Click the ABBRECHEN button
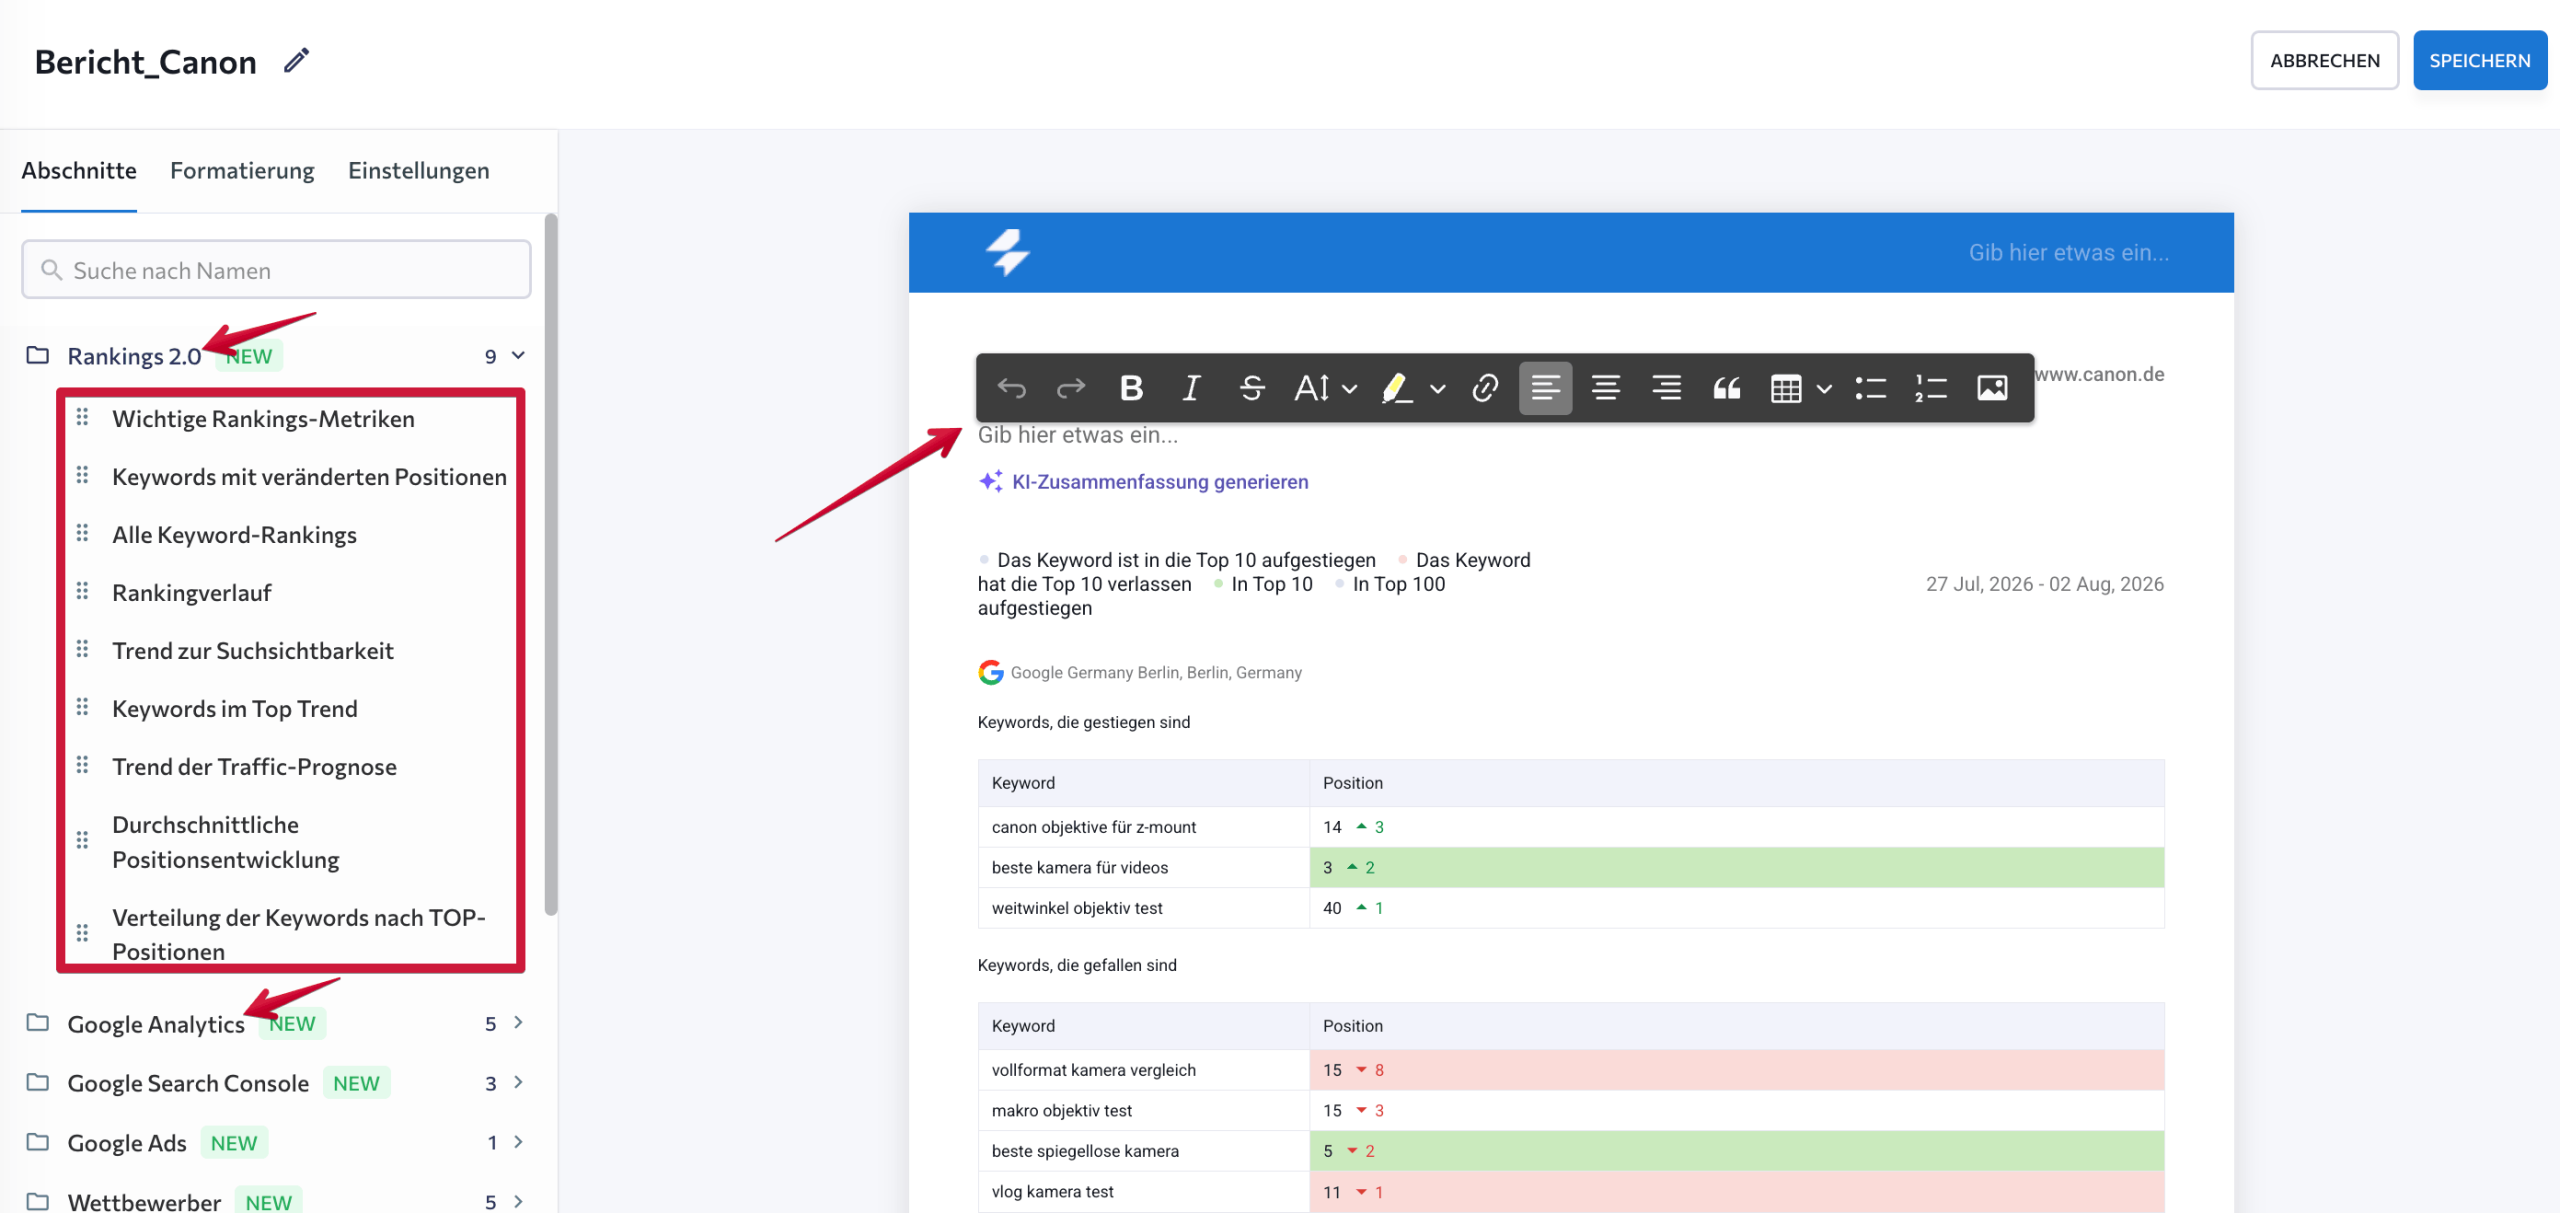The width and height of the screenshot is (2560, 1213). coord(2325,60)
